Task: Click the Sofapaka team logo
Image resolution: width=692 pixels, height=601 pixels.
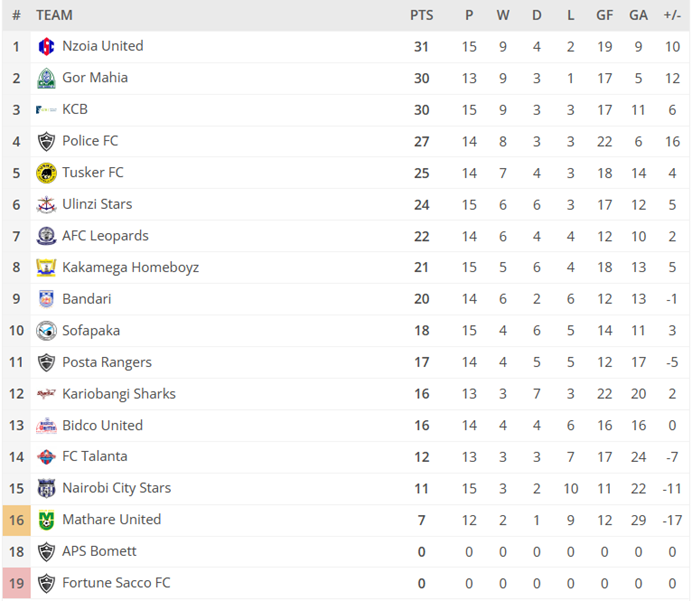Action: click(46, 331)
